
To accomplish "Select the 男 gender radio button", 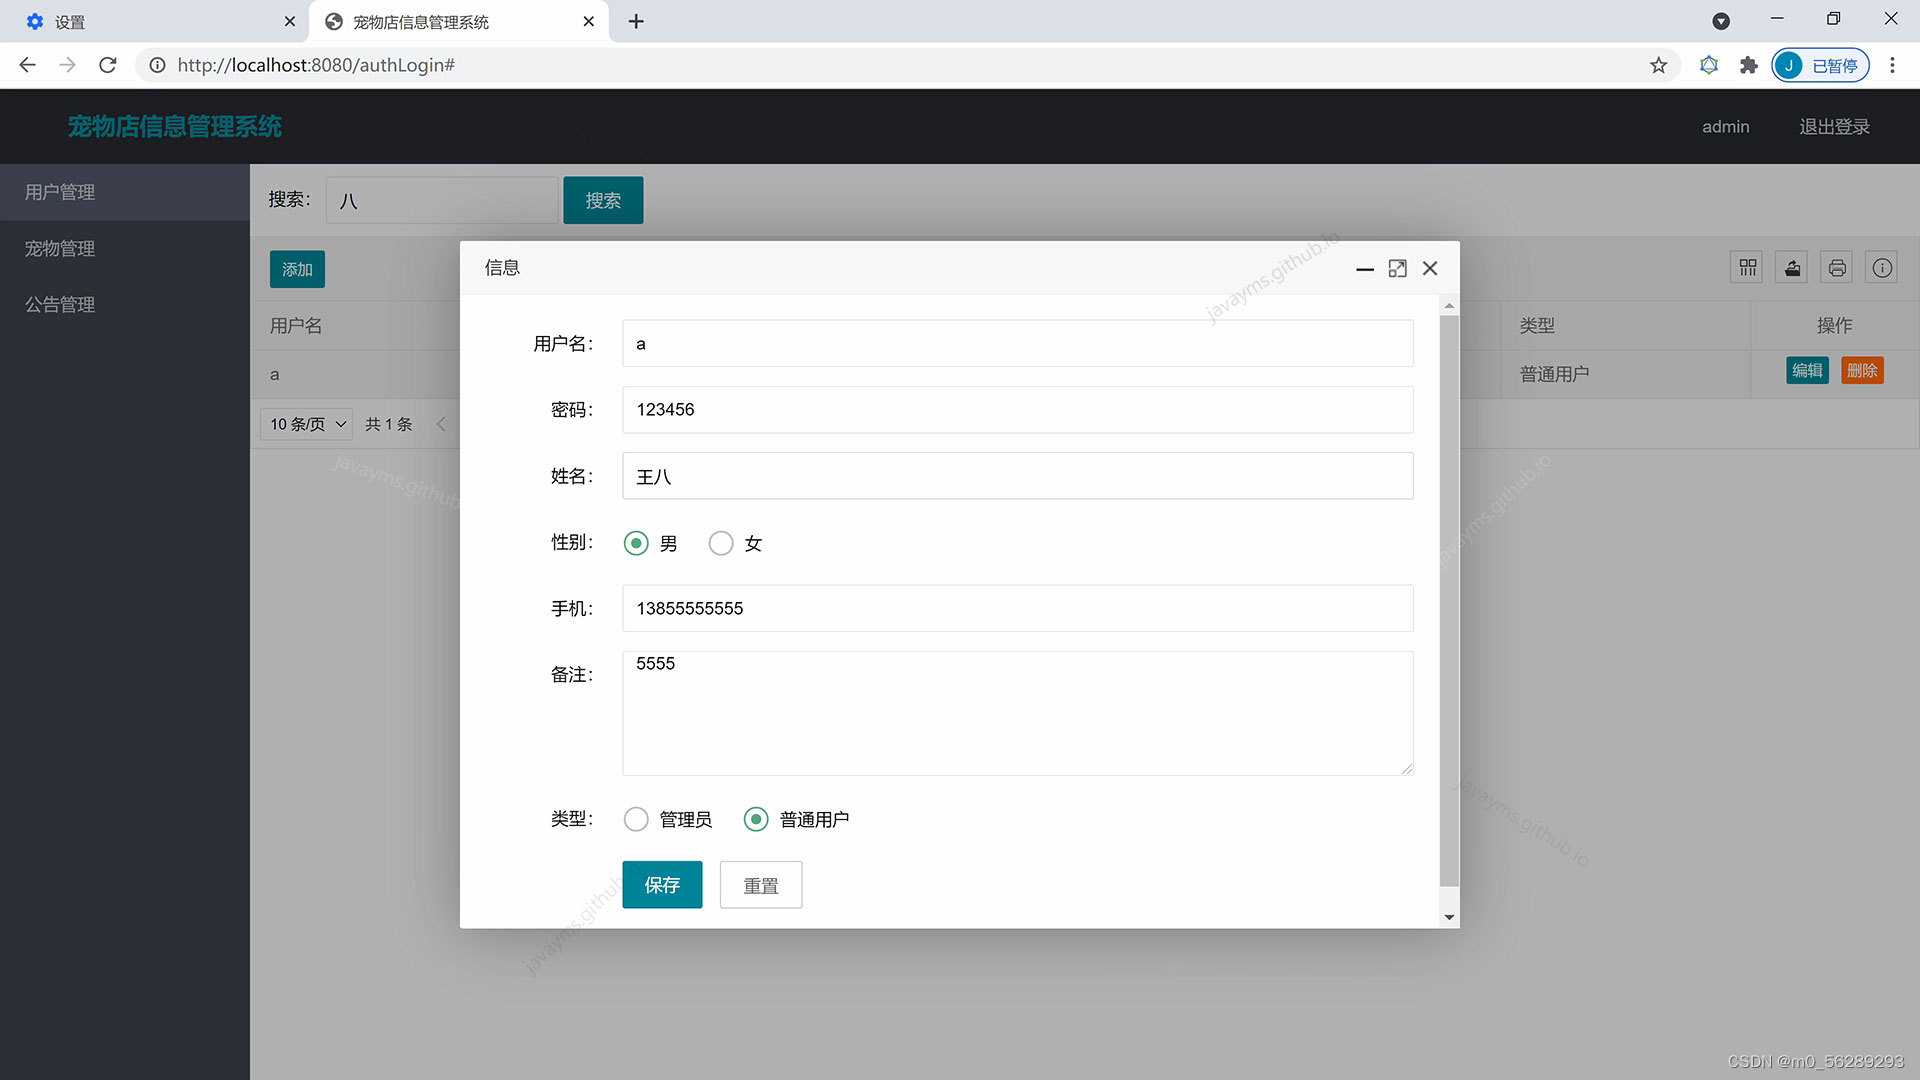I will click(636, 543).
